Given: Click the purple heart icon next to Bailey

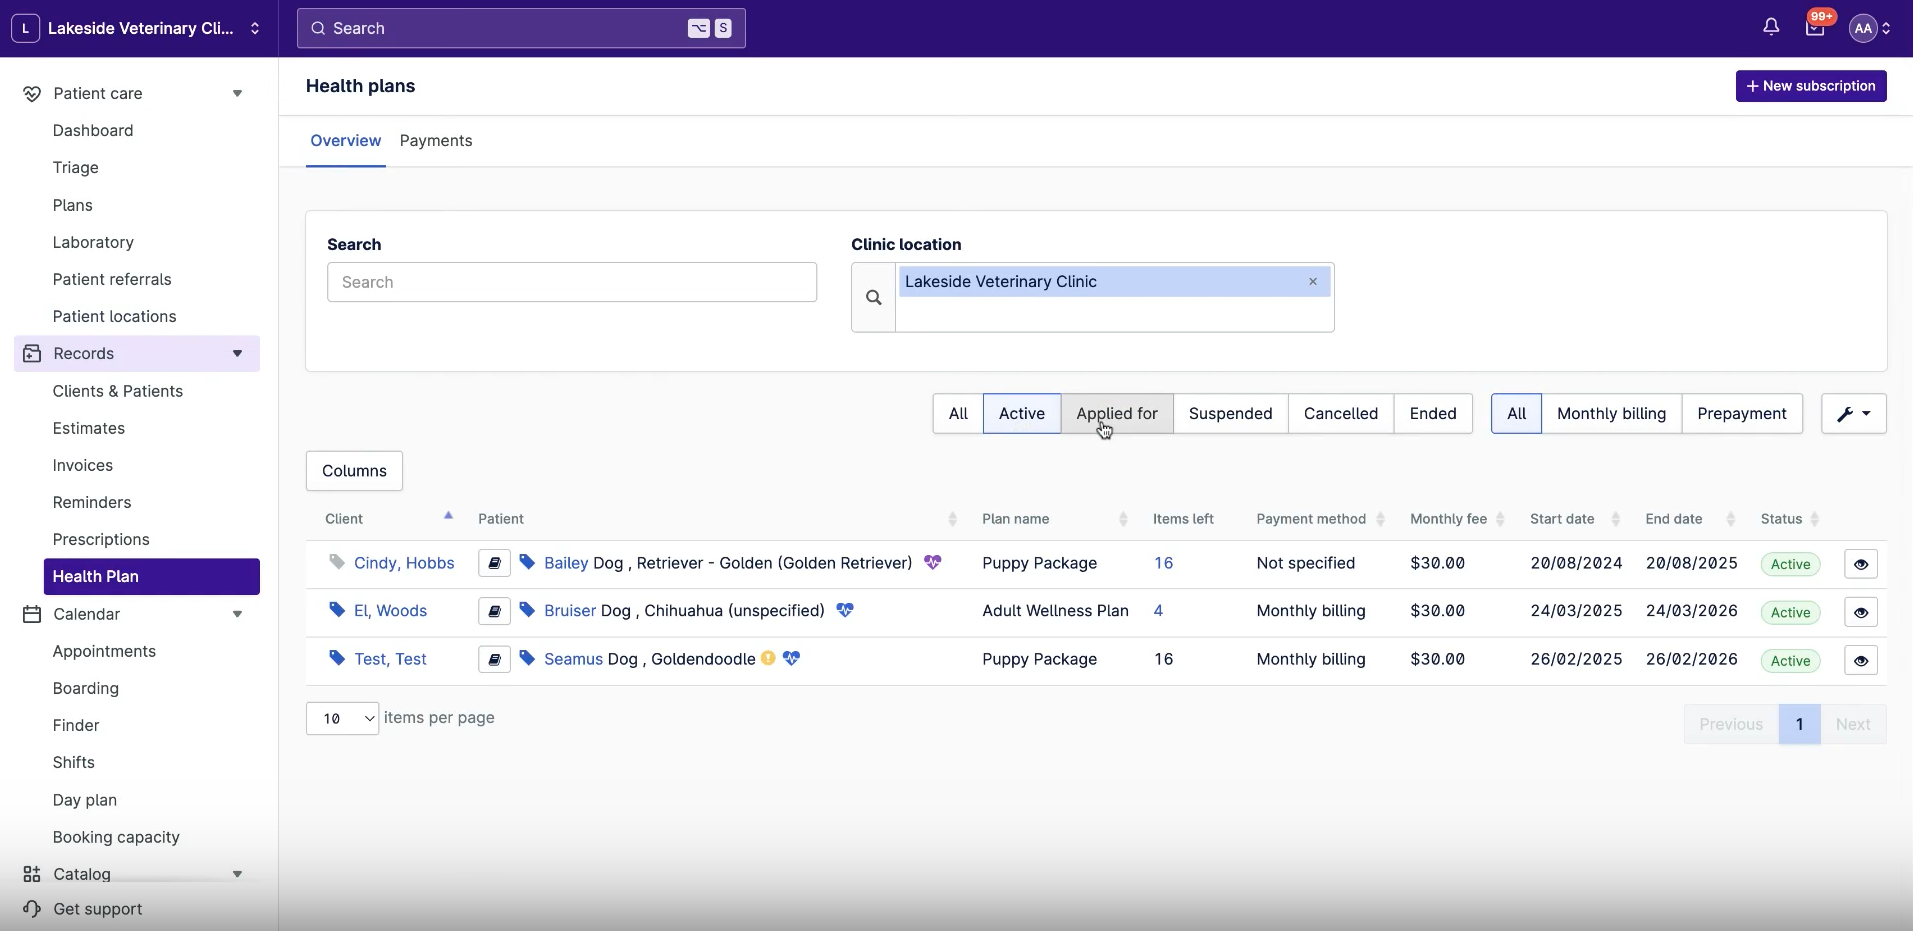Looking at the screenshot, I should (933, 562).
